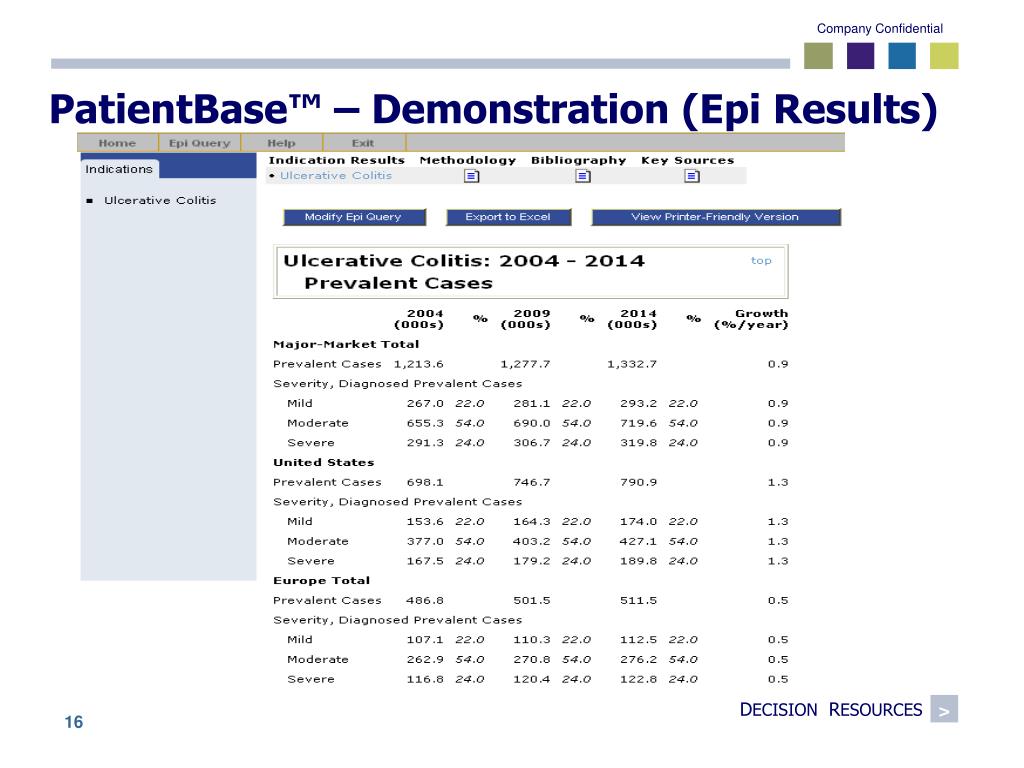Open the Key Sources document icon

click(692, 176)
